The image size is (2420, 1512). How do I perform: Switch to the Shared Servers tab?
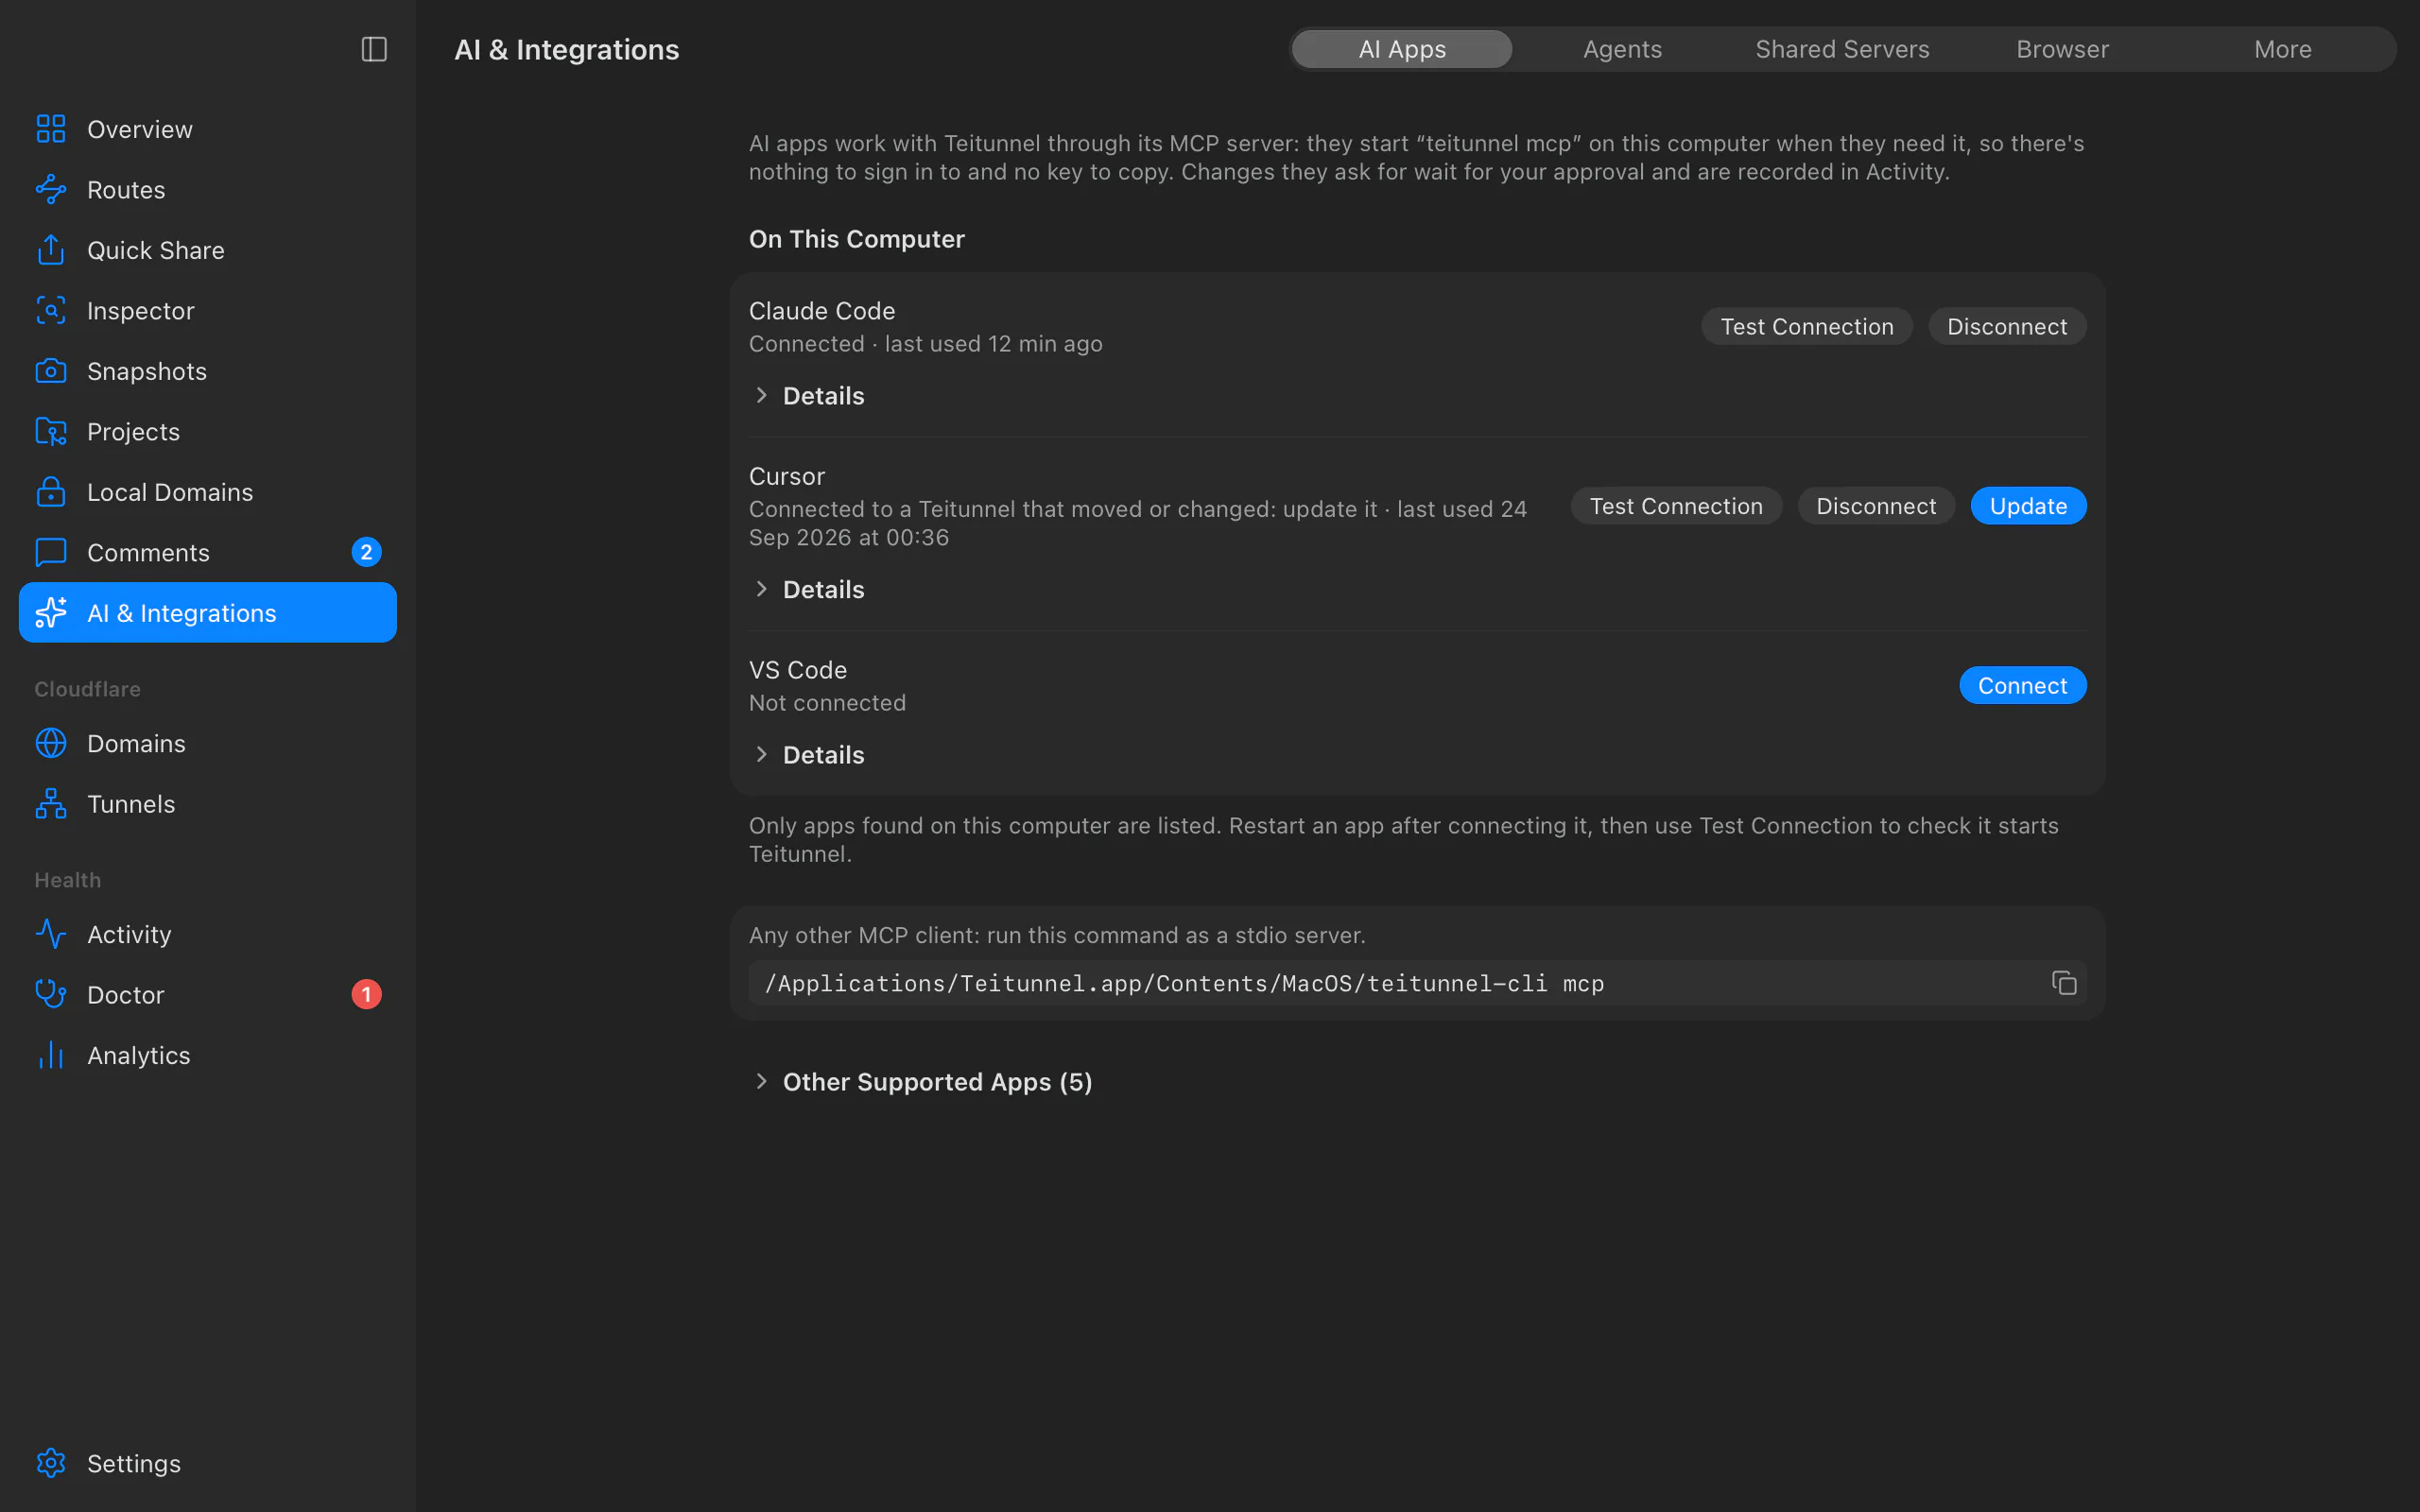tap(1842, 49)
